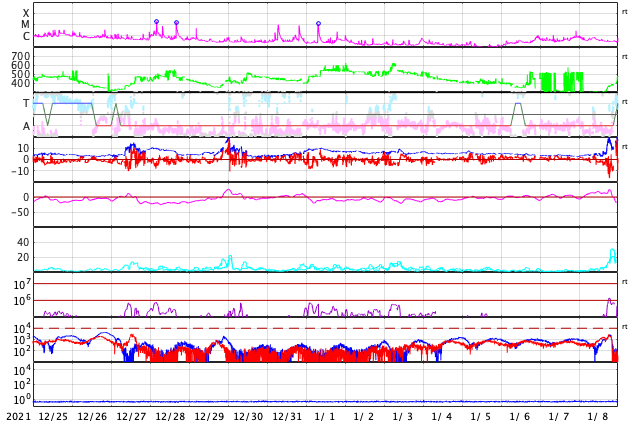Click the 12/29 date label

pos(209,417)
